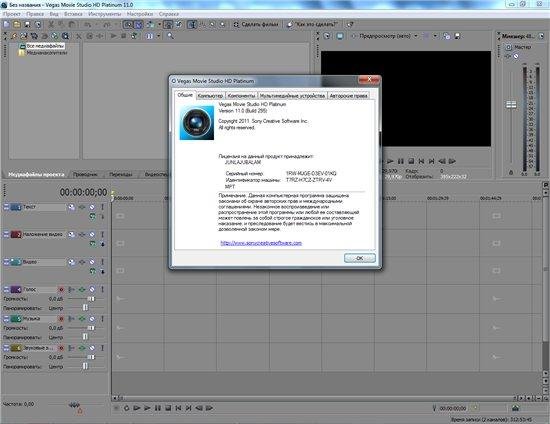This screenshot has height=424, width=550.
Task: Open Track FX on the Голос track
Action: pos(82,289)
